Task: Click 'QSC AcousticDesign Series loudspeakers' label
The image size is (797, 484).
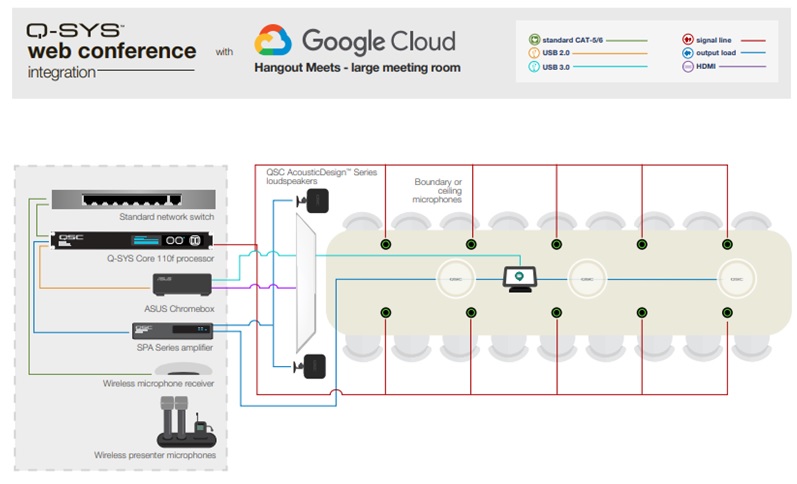Action: click(x=322, y=176)
